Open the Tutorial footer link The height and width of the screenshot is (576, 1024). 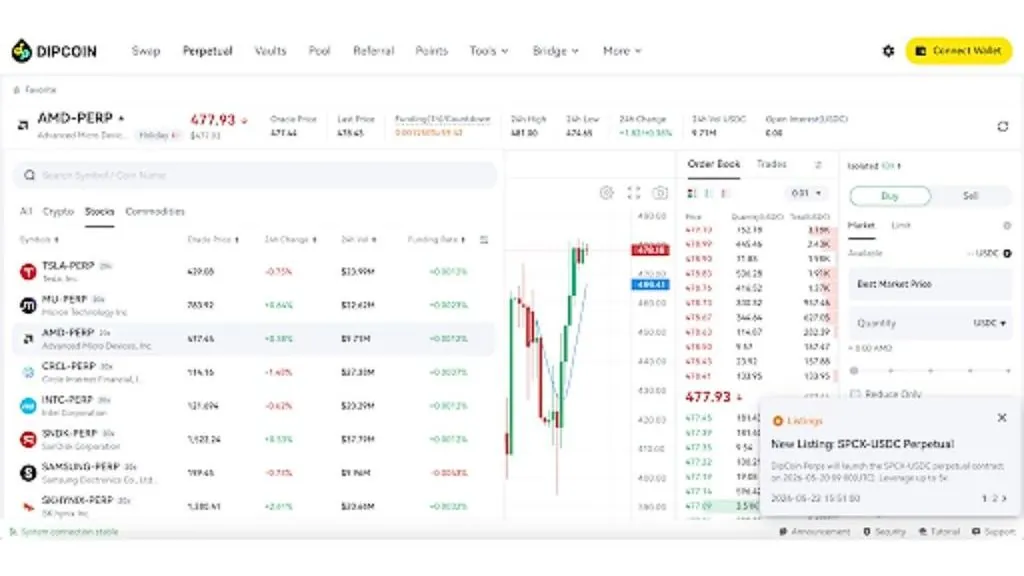[939, 532]
